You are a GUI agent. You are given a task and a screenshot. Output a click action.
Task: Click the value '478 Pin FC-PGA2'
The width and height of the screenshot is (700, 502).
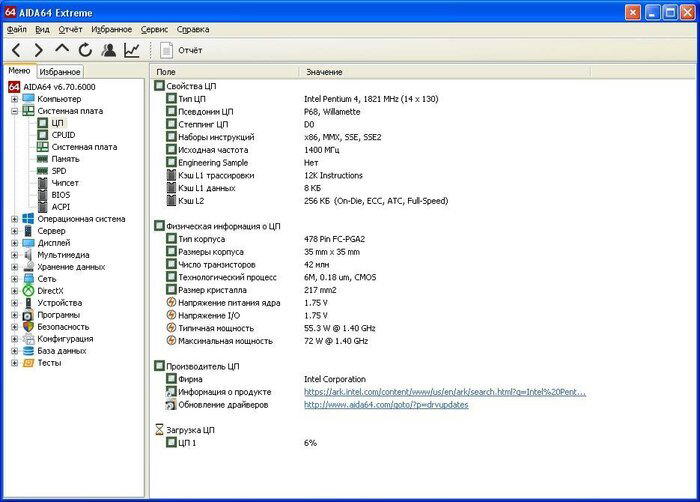pyautogui.click(x=334, y=239)
